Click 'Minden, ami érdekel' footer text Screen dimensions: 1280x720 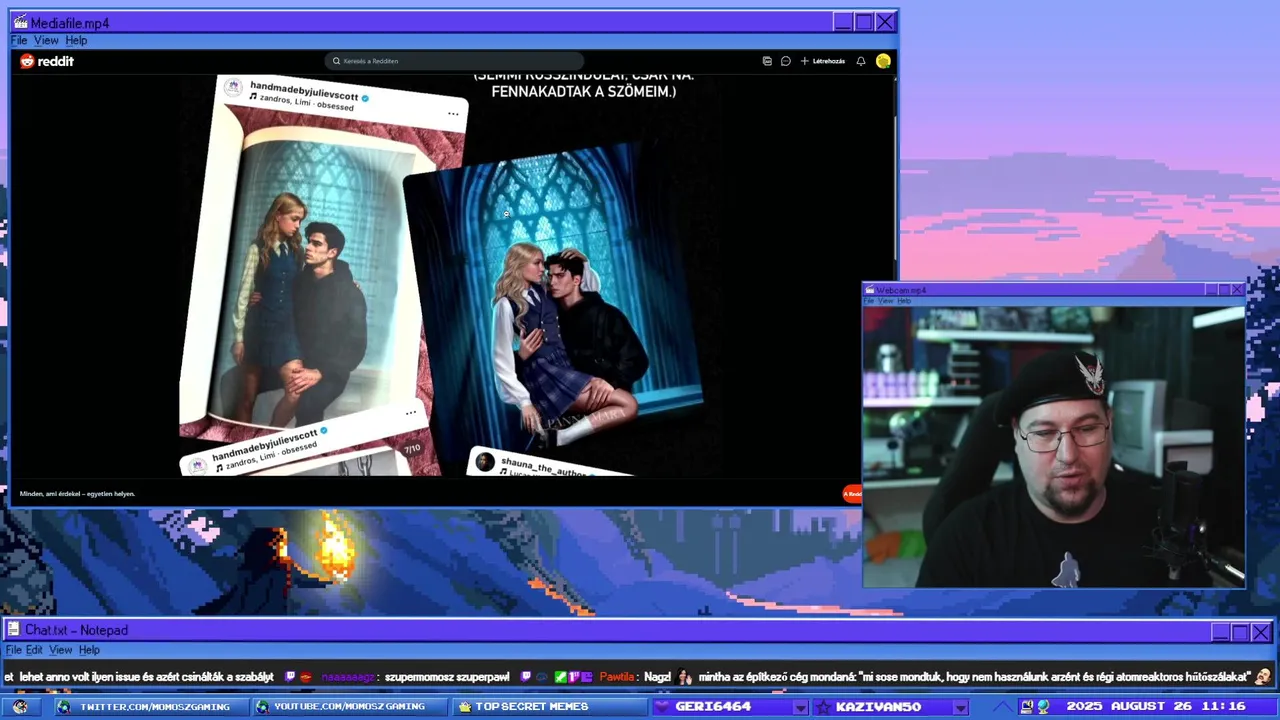point(77,494)
